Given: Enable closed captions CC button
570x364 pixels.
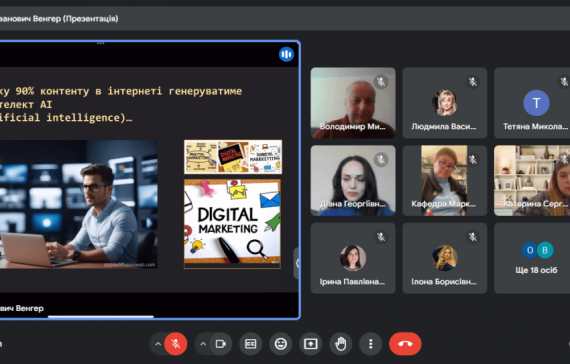Looking at the screenshot, I should (x=250, y=344).
